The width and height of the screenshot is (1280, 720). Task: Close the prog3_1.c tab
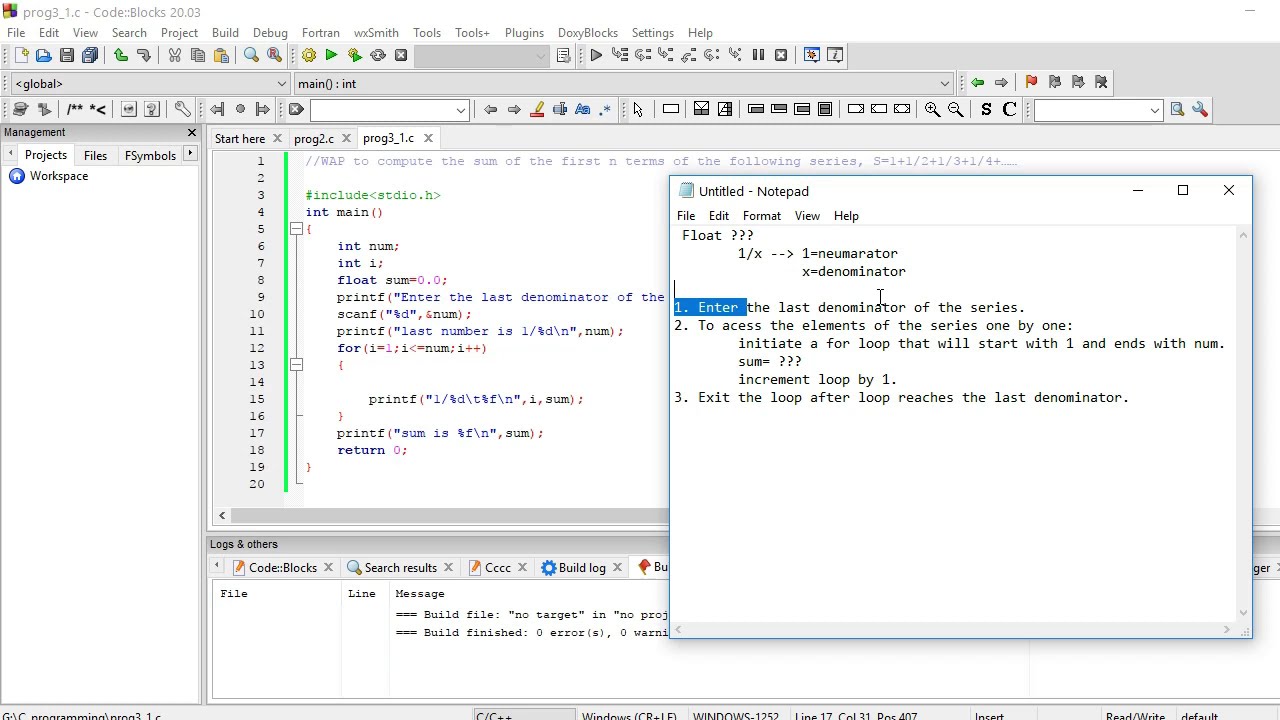[428, 139]
